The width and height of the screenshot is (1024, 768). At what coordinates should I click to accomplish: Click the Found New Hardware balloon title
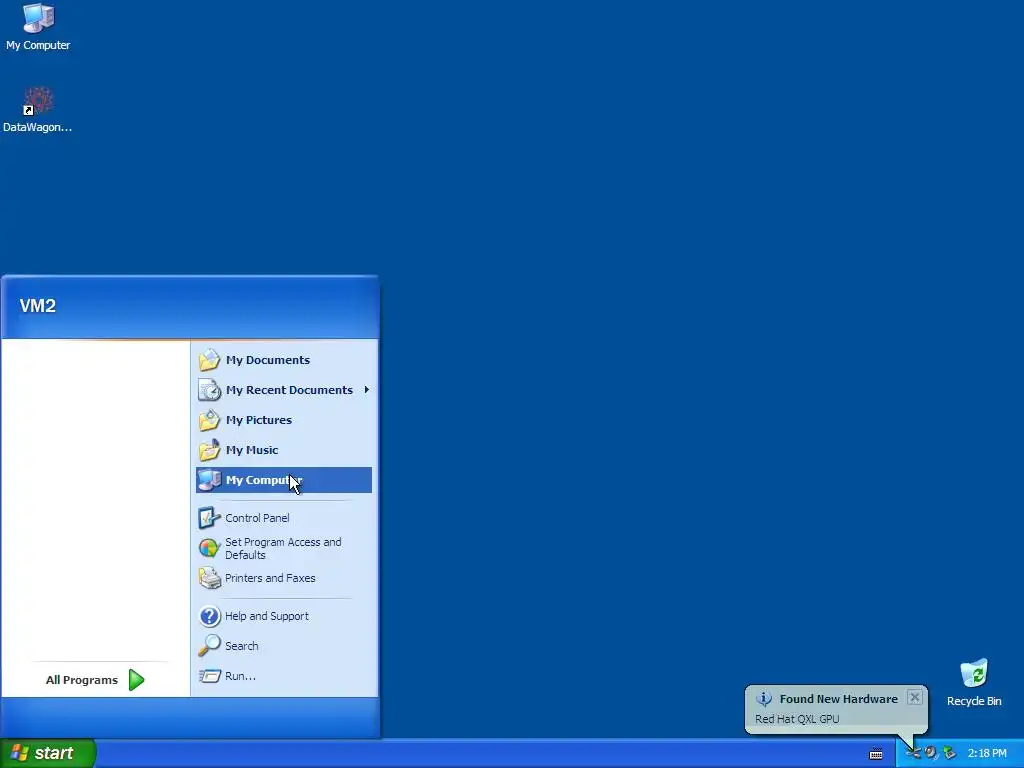pos(839,699)
